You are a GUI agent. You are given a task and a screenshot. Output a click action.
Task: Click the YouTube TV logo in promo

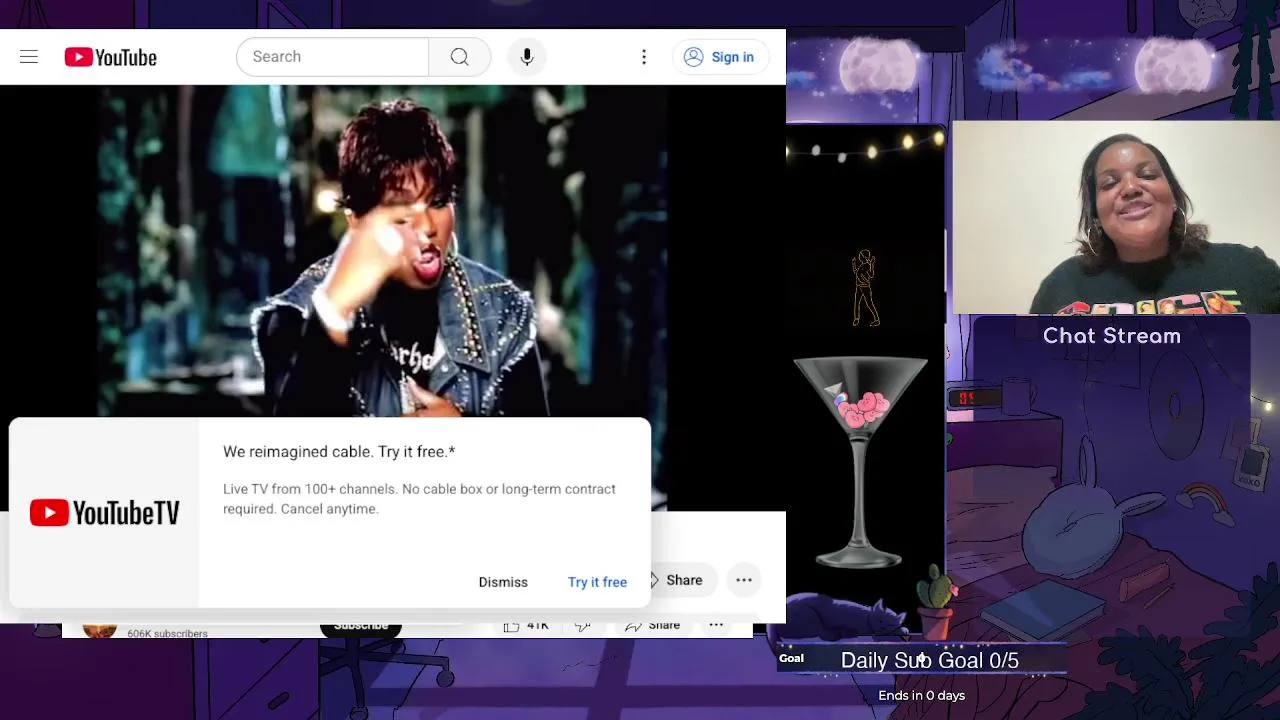coord(105,513)
